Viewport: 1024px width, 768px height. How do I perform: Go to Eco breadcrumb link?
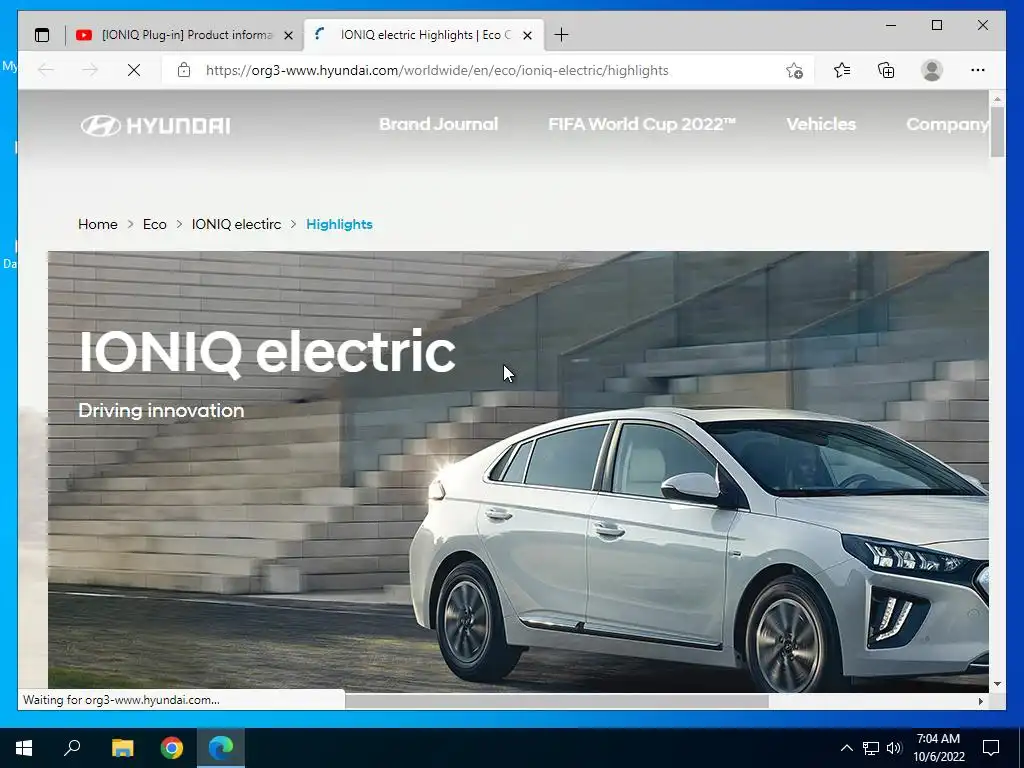[x=155, y=224]
